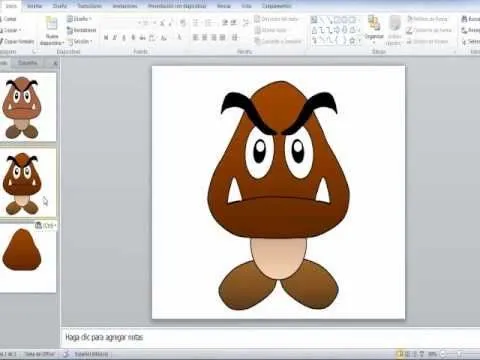Toggle align text right

click(214, 37)
